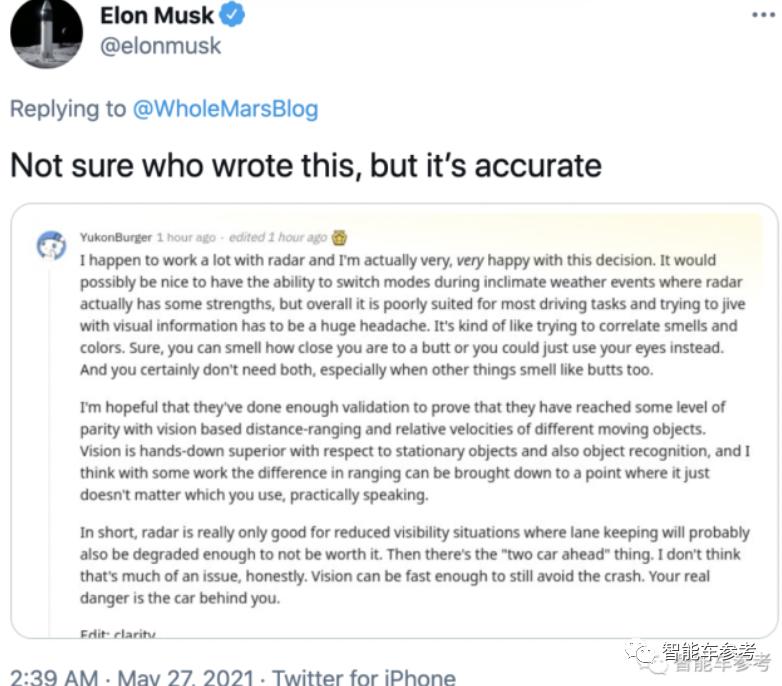Open the YukonBurger username
Image resolution: width=782 pixels, height=686 pixels.
point(115,238)
